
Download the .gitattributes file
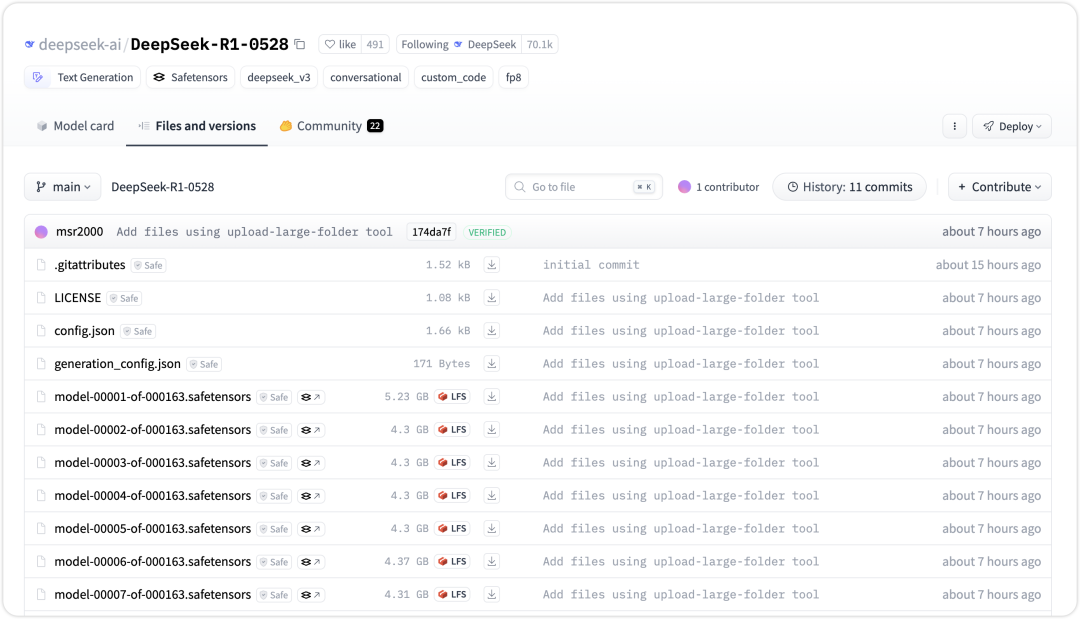[x=492, y=264]
